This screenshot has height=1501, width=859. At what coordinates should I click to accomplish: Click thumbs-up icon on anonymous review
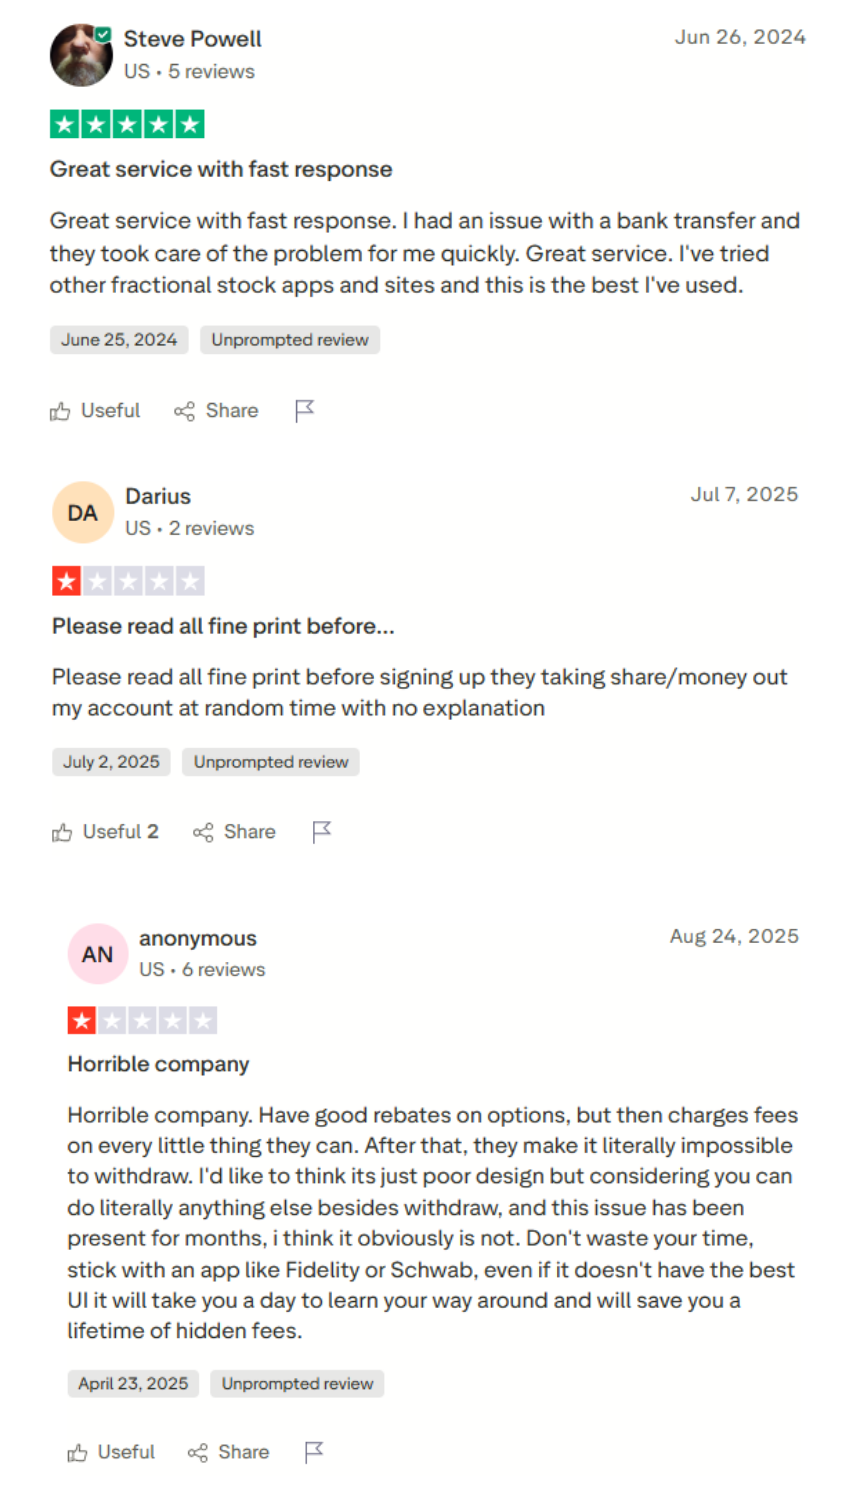[77, 1453]
